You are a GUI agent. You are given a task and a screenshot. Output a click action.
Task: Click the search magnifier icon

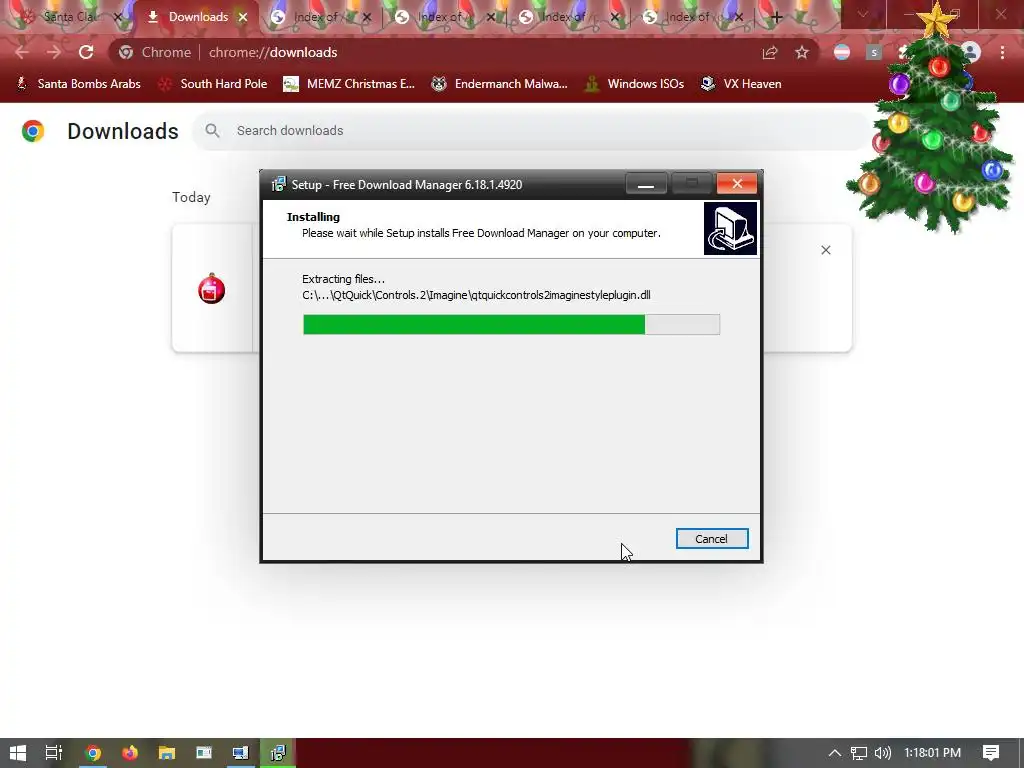212,131
